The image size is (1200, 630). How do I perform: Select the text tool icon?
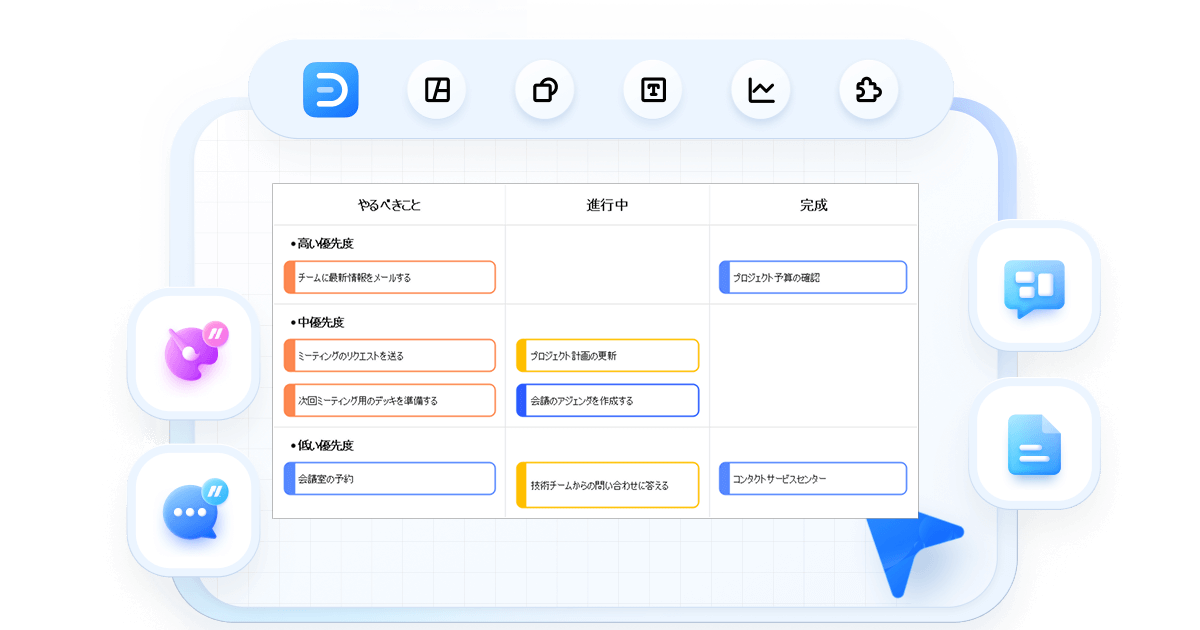coord(652,89)
